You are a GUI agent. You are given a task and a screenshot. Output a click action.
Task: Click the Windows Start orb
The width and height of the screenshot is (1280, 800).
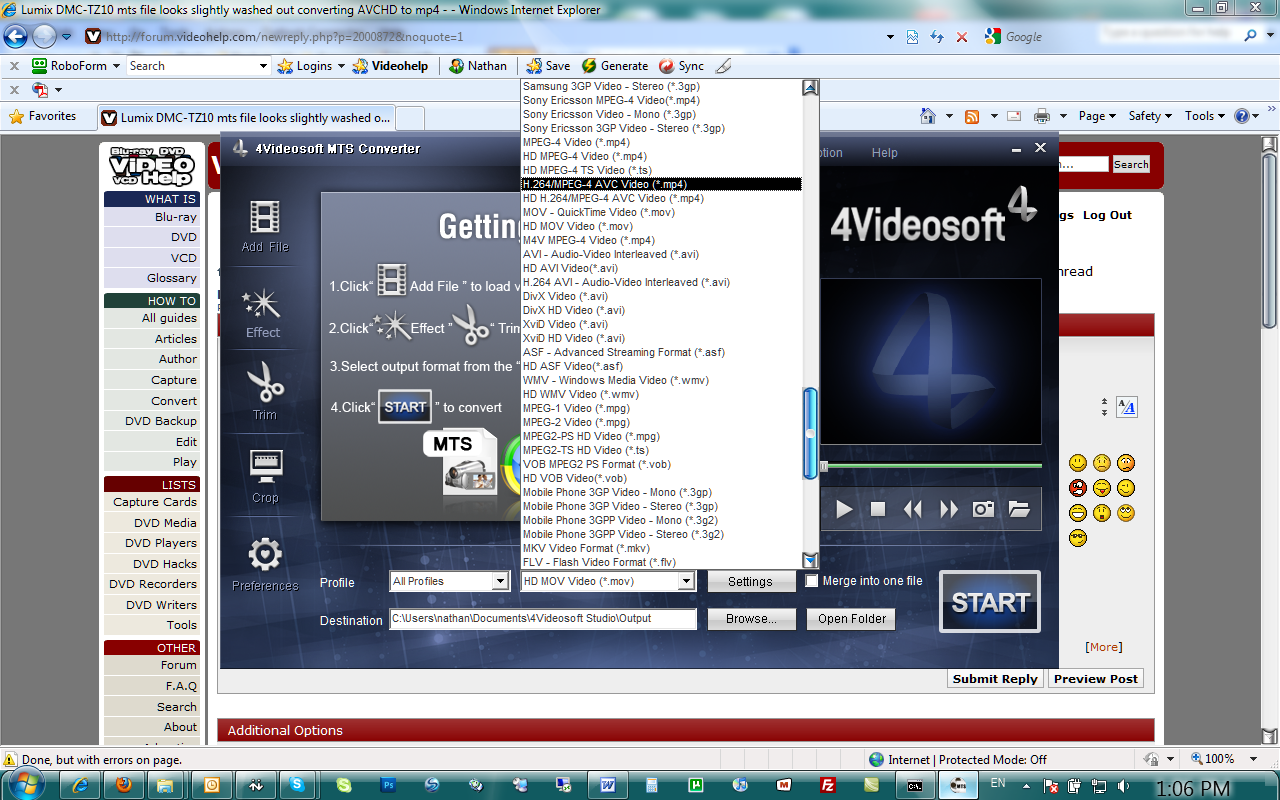point(26,785)
